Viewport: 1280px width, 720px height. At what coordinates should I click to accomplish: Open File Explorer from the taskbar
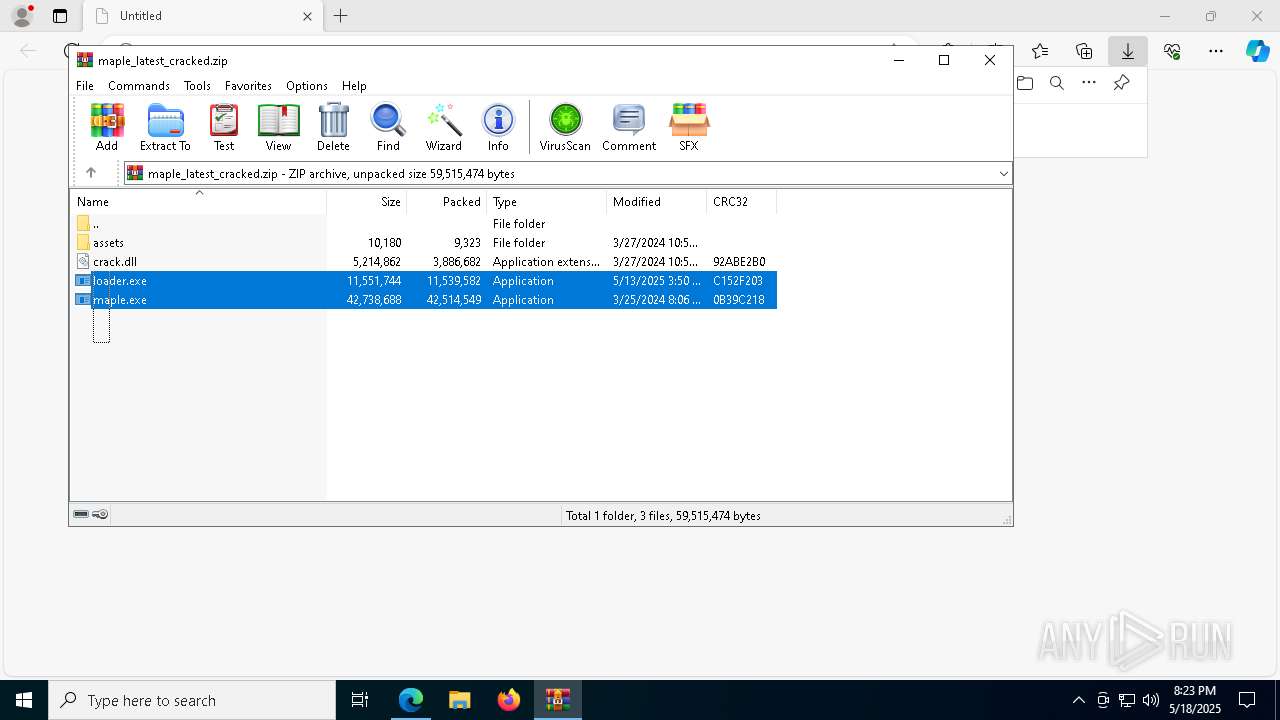[459, 700]
